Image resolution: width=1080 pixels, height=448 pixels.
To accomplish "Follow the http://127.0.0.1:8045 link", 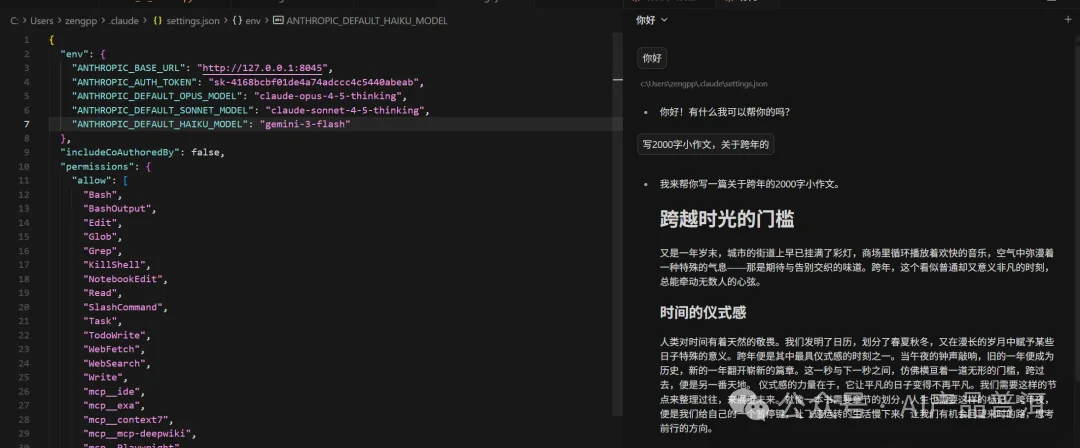I will click(x=264, y=68).
